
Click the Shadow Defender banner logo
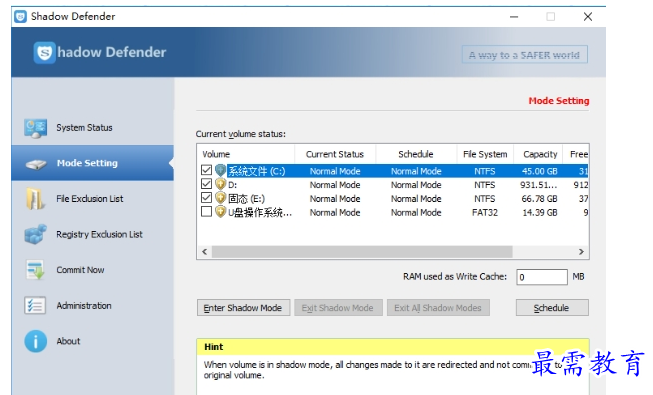(x=44, y=52)
